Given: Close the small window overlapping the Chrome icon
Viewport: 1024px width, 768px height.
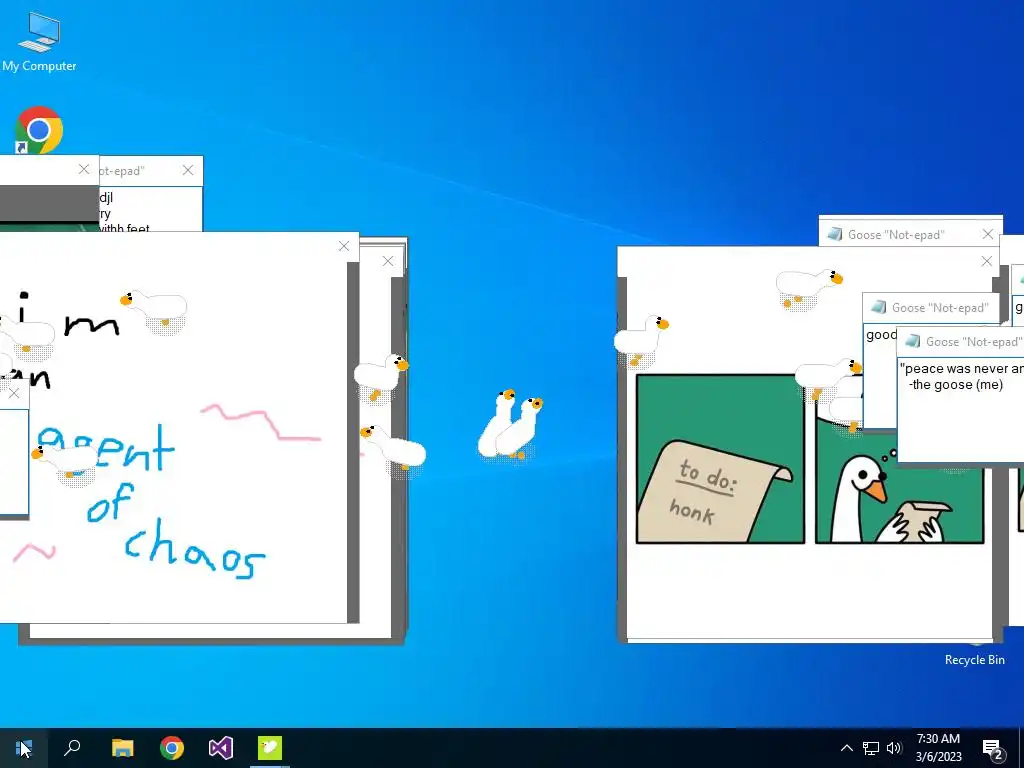Looking at the screenshot, I should pos(84,169).
